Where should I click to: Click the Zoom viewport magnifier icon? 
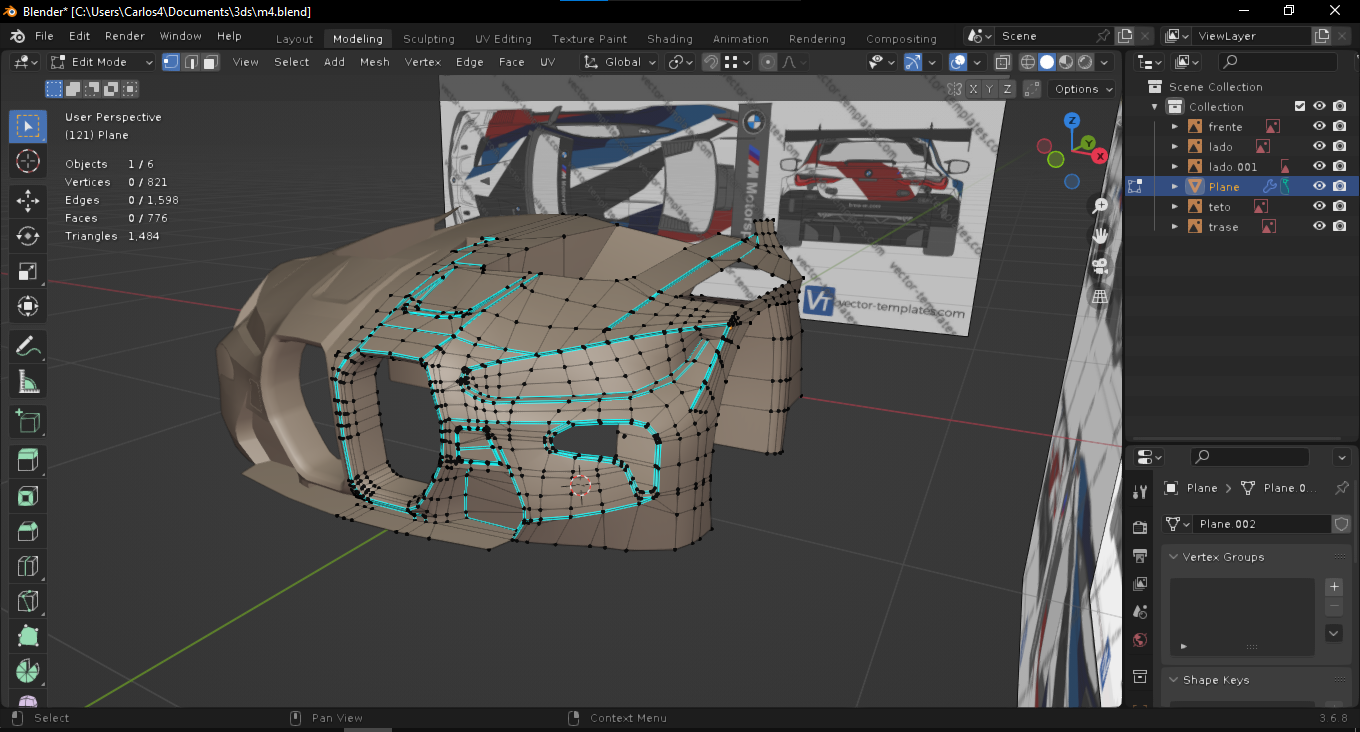pos(1100,205)
